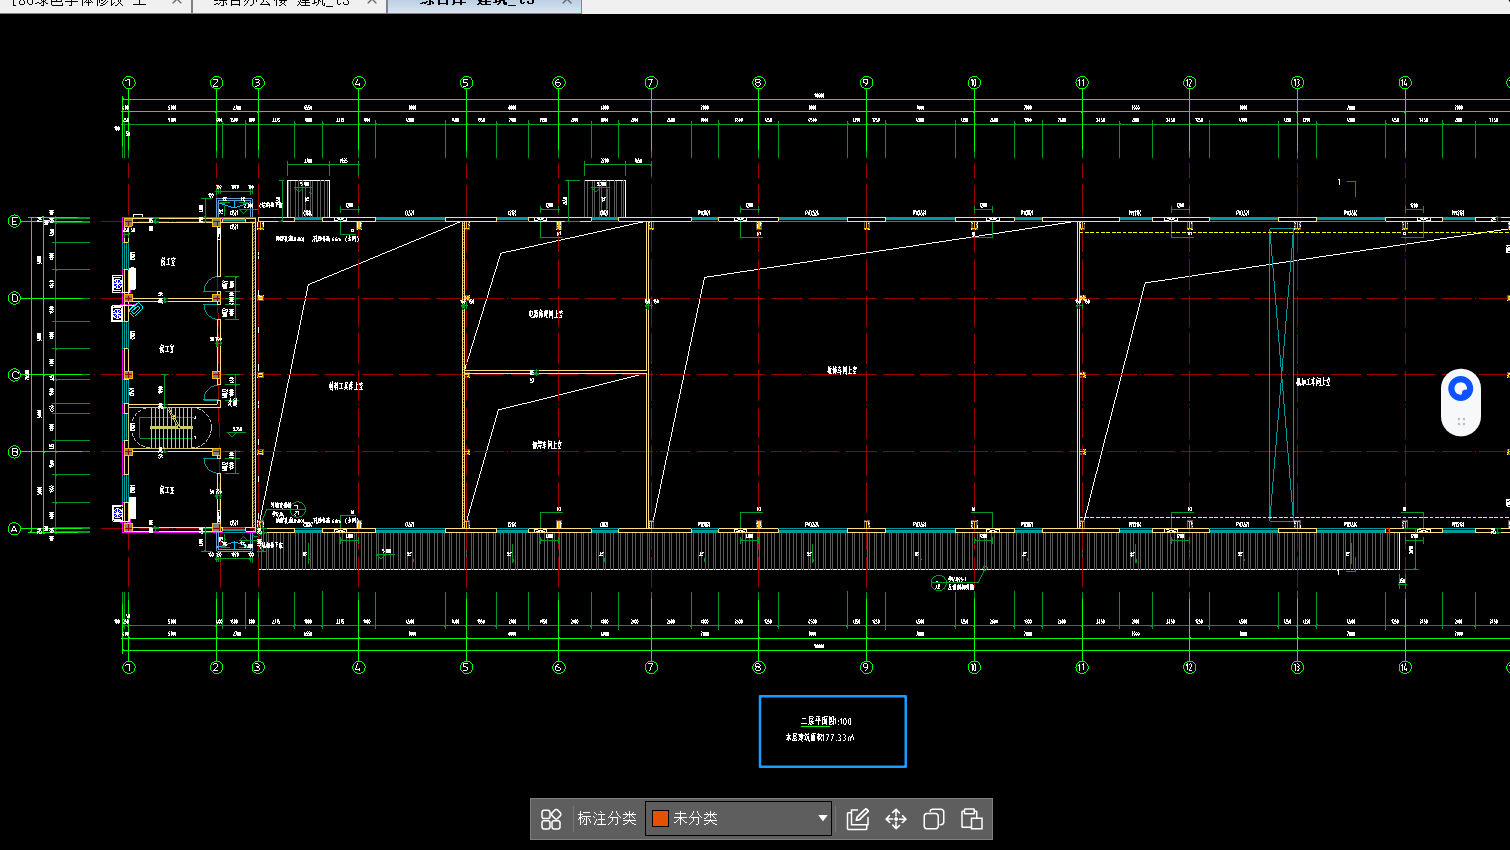Switch to the middle 建筑_t3 drawing tab
The width and height of the screenshot is (1510, 850).
pos(281,3)
